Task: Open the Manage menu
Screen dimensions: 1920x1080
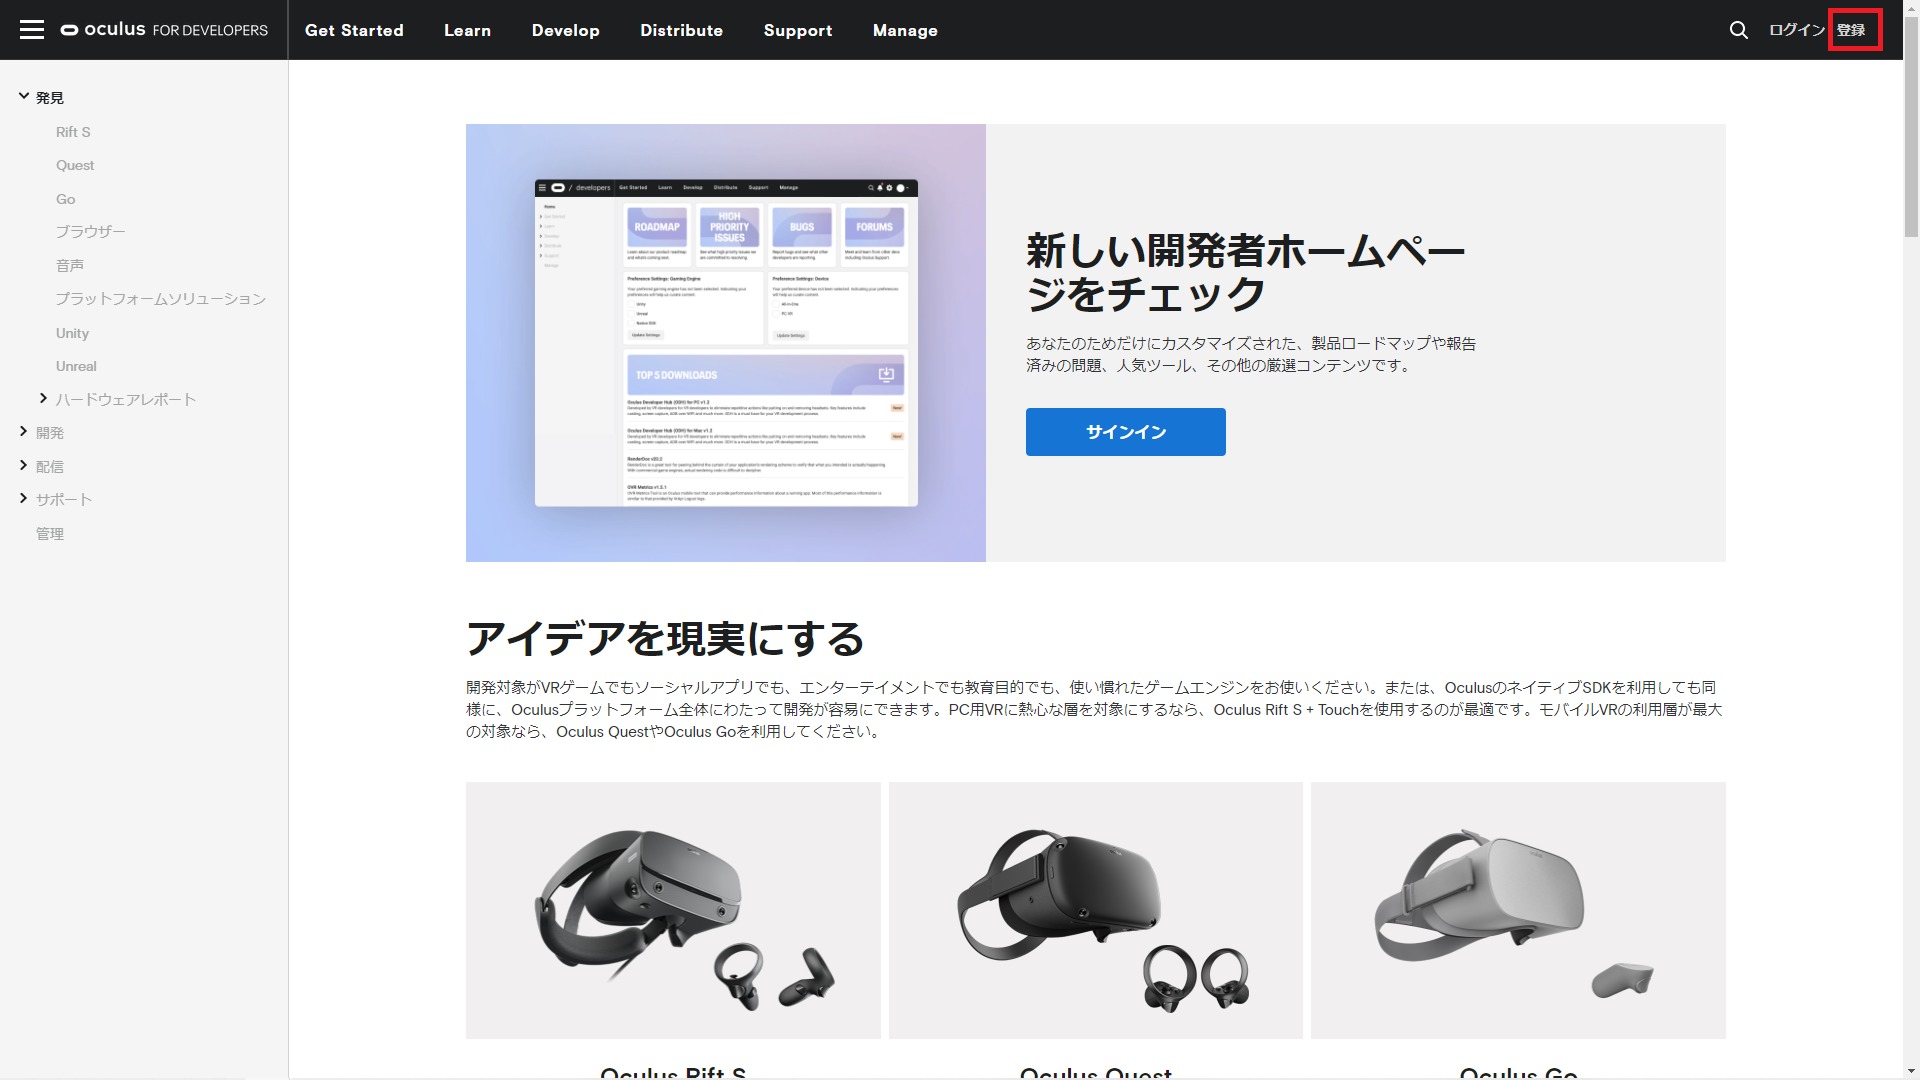Action: click(904, 30)
